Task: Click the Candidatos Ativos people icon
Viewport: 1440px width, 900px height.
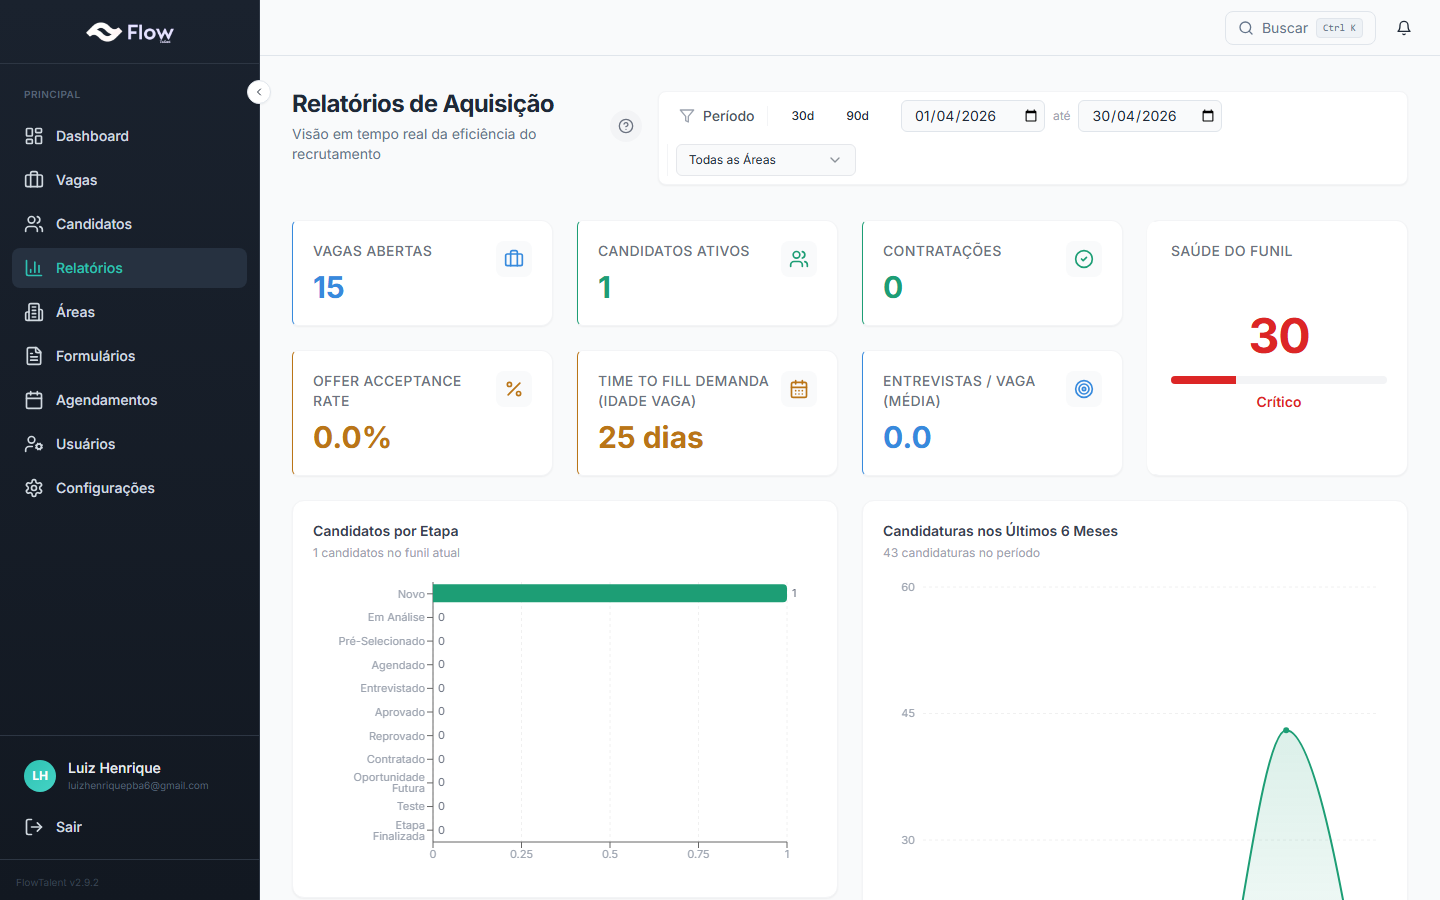Action: [x=799, y=259]
